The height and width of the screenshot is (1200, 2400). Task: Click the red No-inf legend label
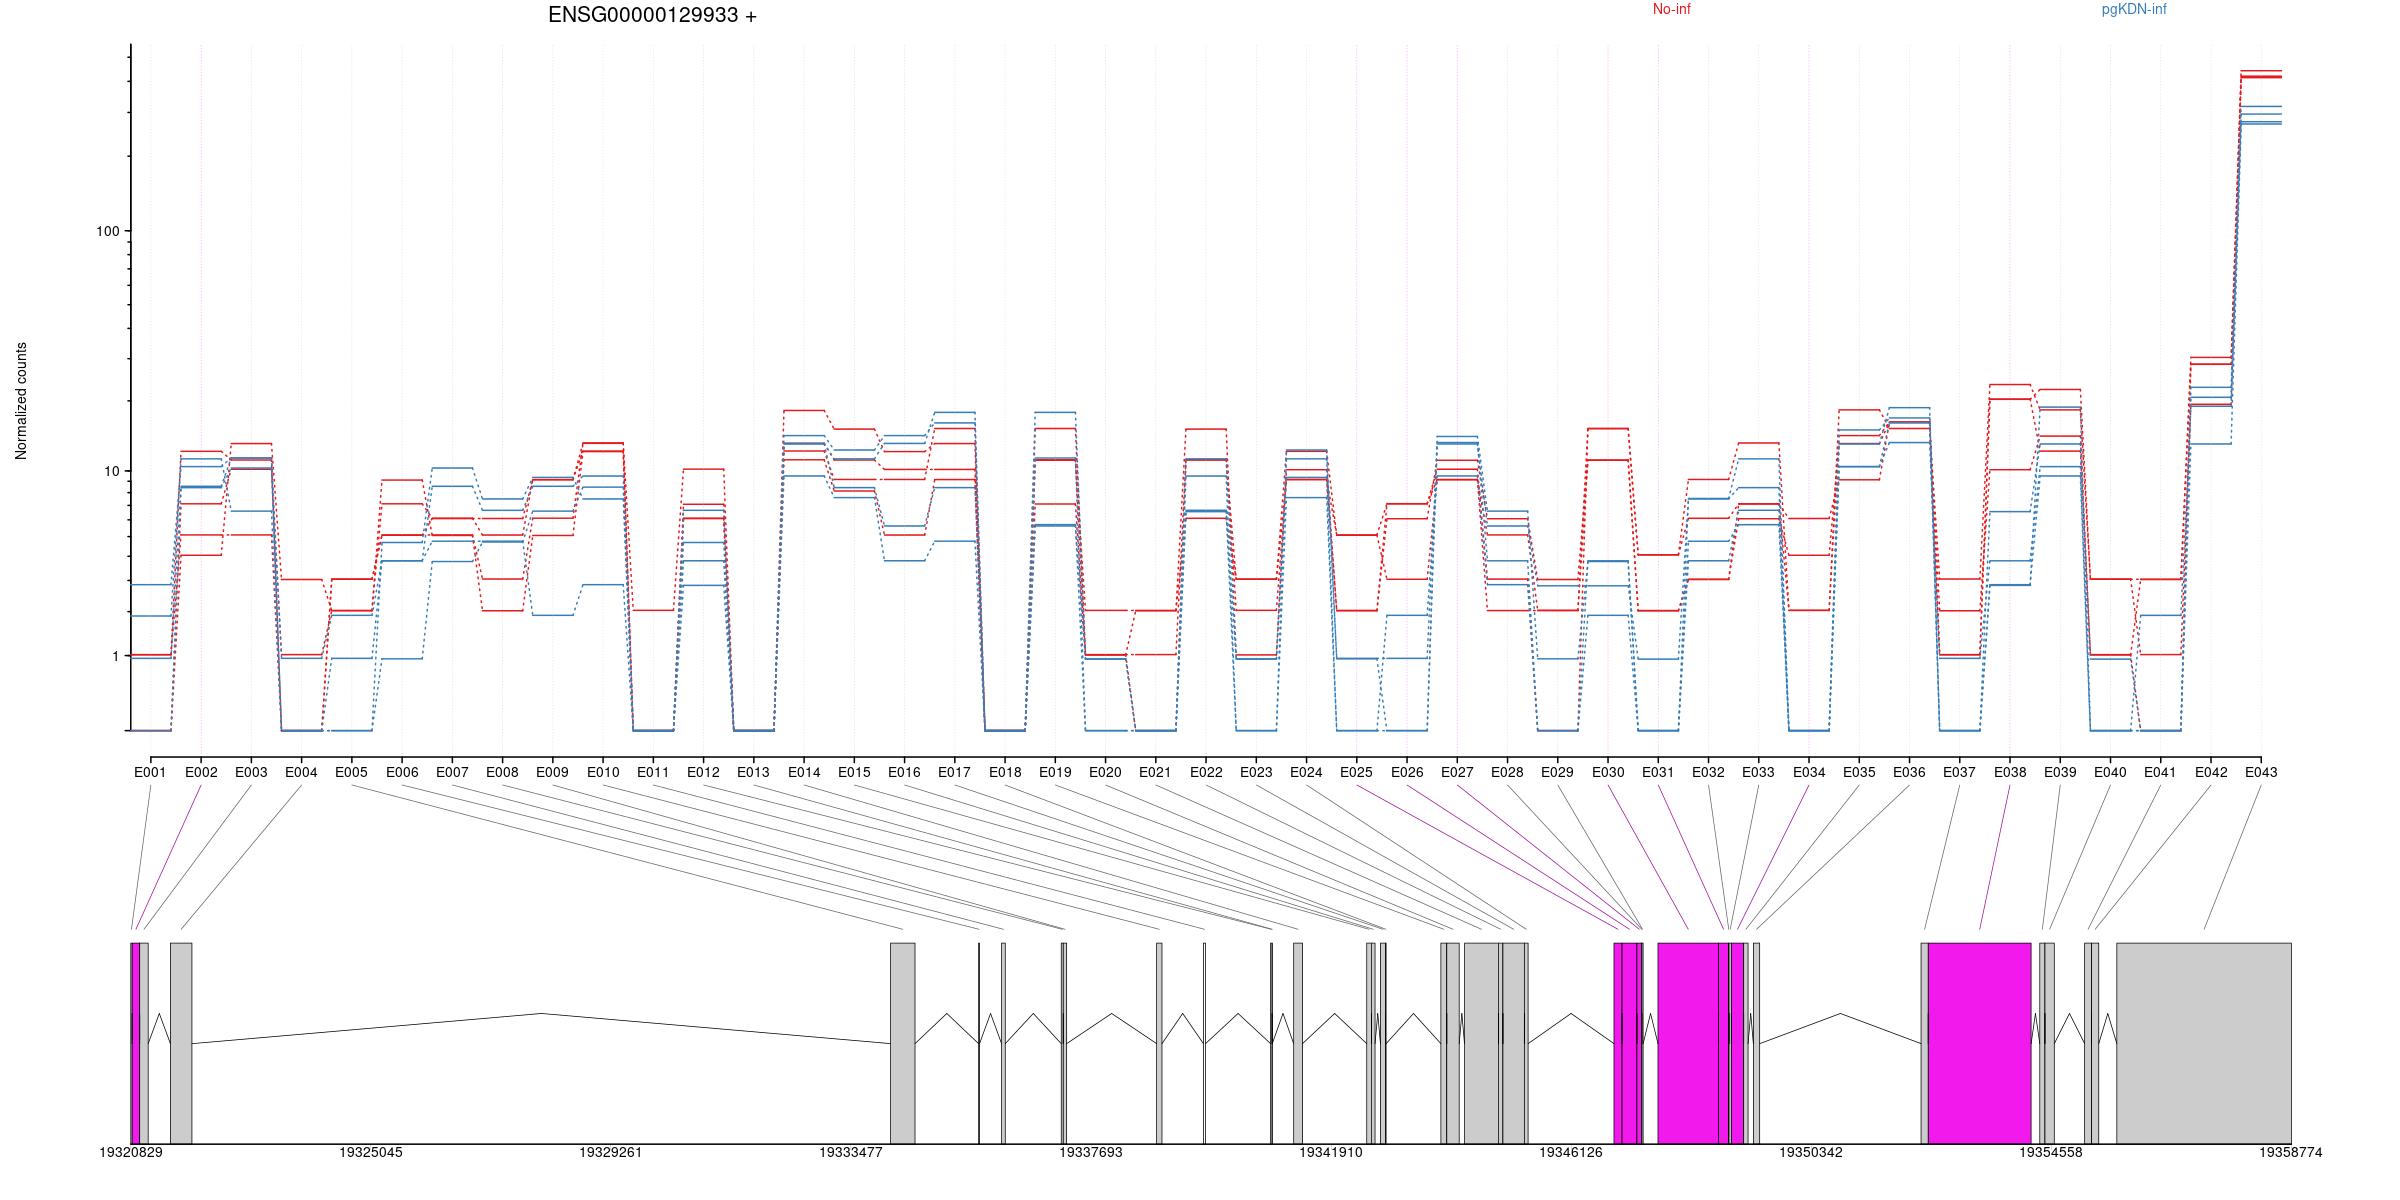1671,10
